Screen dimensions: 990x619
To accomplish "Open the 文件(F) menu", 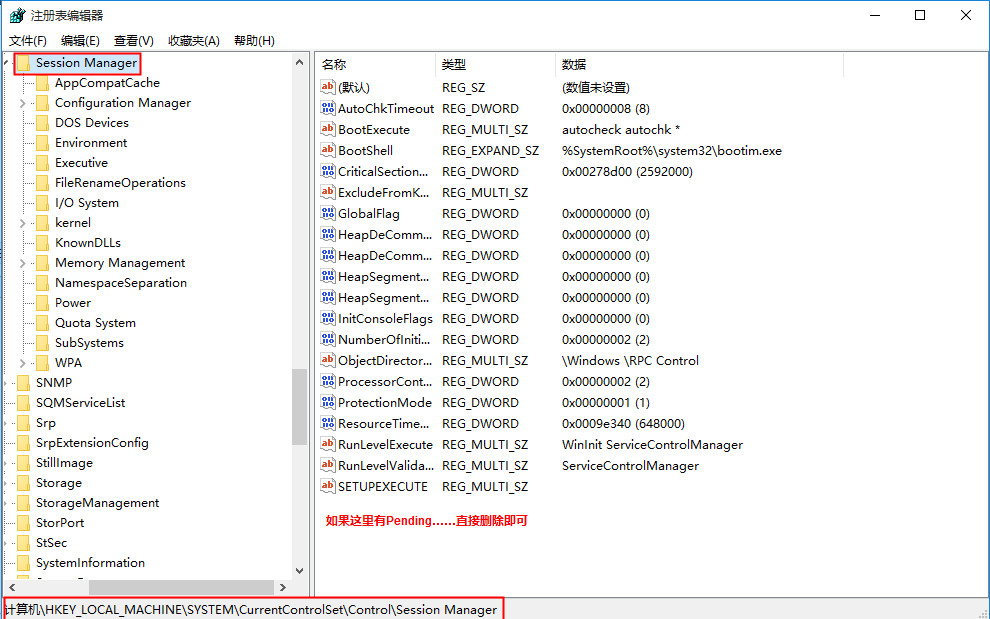I will 28,40.
